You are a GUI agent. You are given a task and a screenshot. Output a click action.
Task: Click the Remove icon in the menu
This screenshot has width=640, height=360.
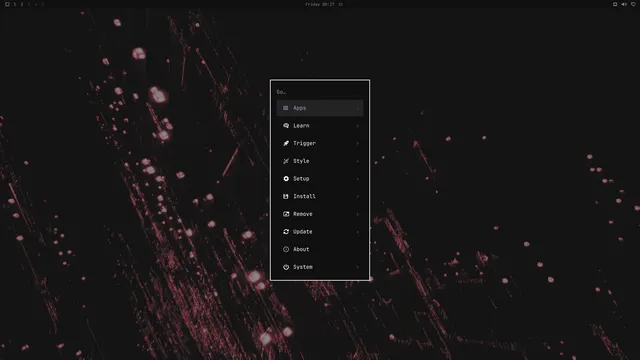[x=286, y=214]
